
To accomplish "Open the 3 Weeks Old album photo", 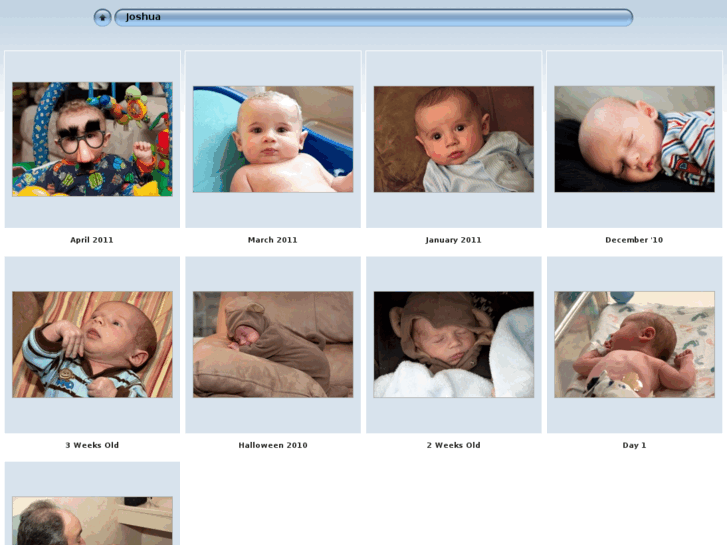I will tap(92, 344).
